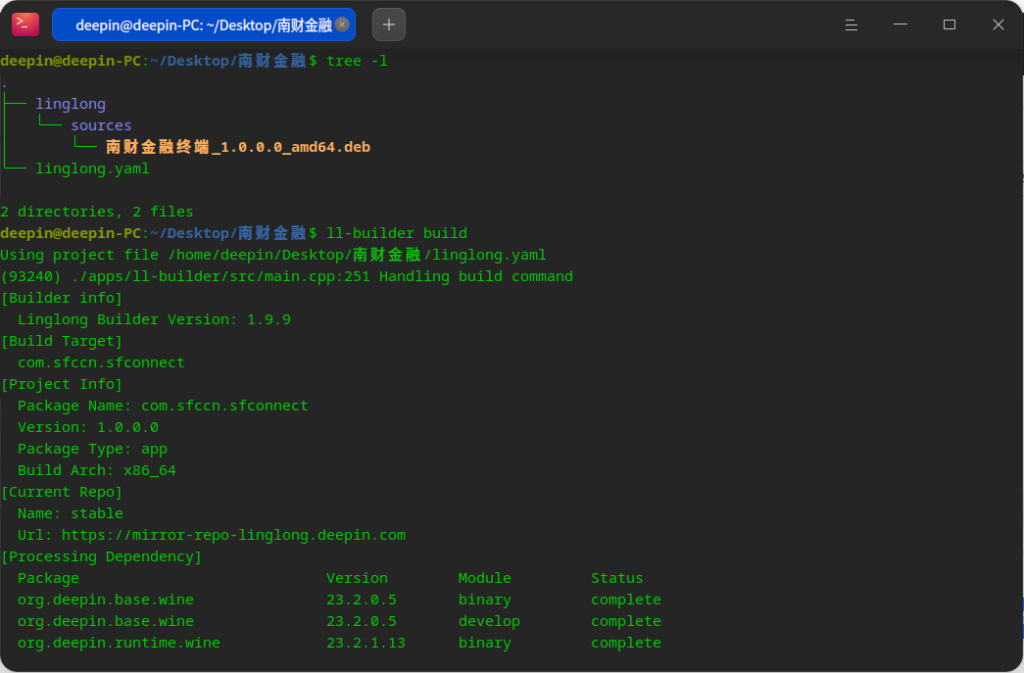Close the deepin@deepin-PC terminal tab
The height and width of the screenshot is (673, 1024).
(342, 25)
